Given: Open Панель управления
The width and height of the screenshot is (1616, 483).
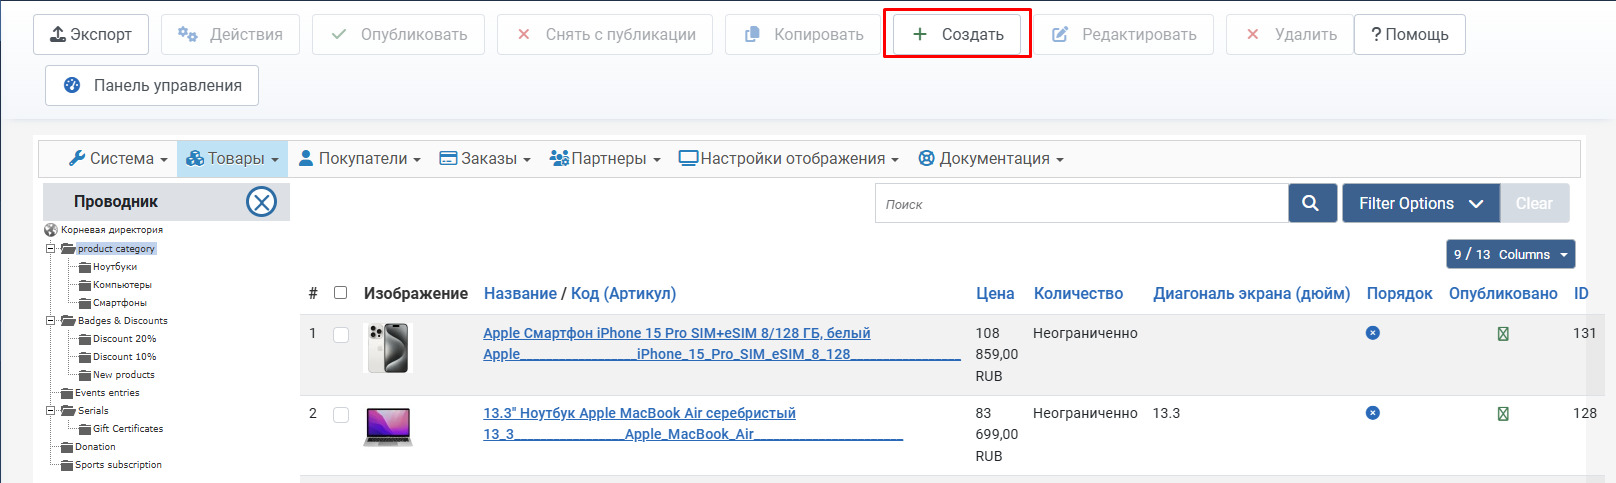Looking at the screenshot, I should (x=152, y=85).
